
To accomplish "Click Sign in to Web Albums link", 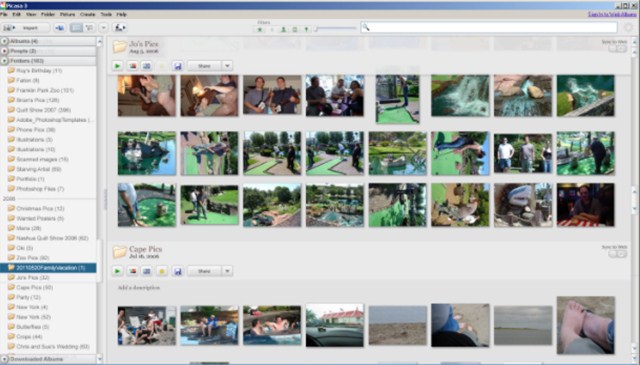I will [612, 14].
